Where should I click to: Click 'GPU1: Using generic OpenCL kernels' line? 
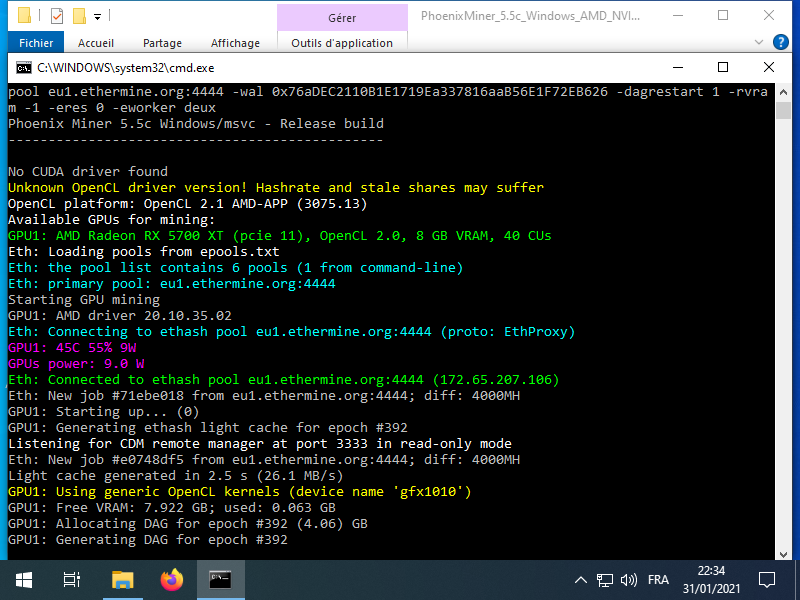tap(240, 491)
